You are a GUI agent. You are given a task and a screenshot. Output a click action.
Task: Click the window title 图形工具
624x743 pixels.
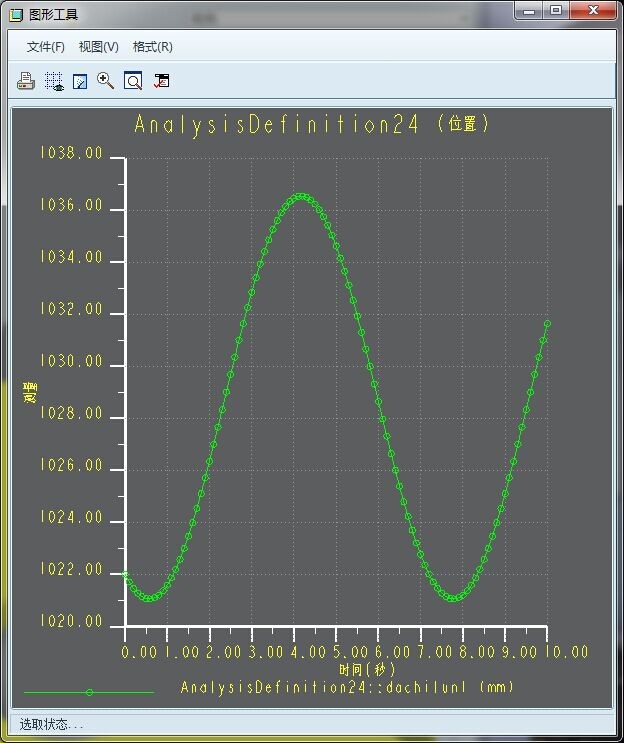tap(53, 15)
